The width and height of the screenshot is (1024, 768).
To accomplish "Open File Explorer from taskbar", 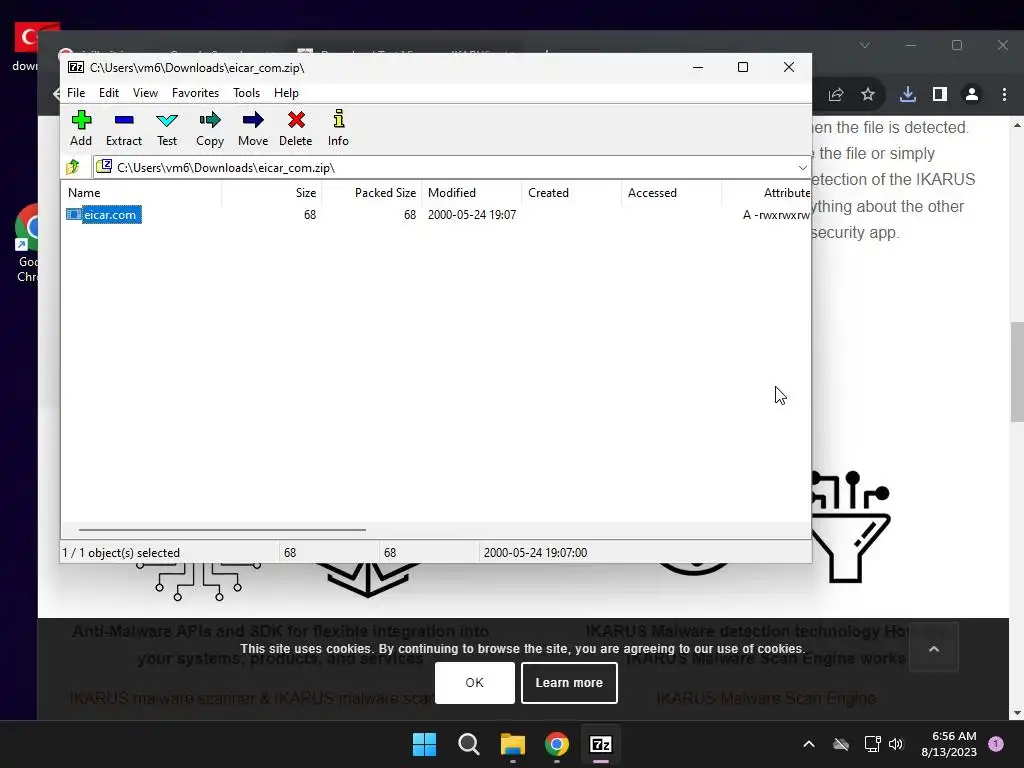I will click(513, 744).
